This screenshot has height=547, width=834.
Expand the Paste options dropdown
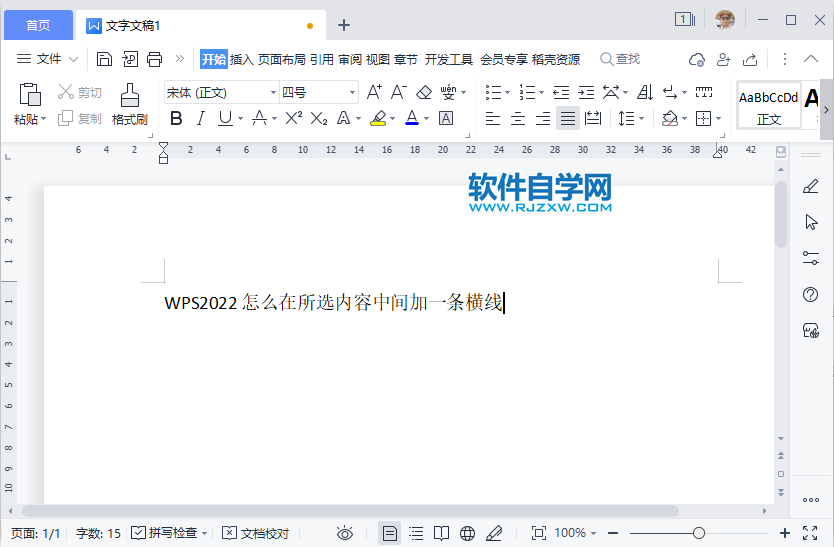click(x=44, y=119)
